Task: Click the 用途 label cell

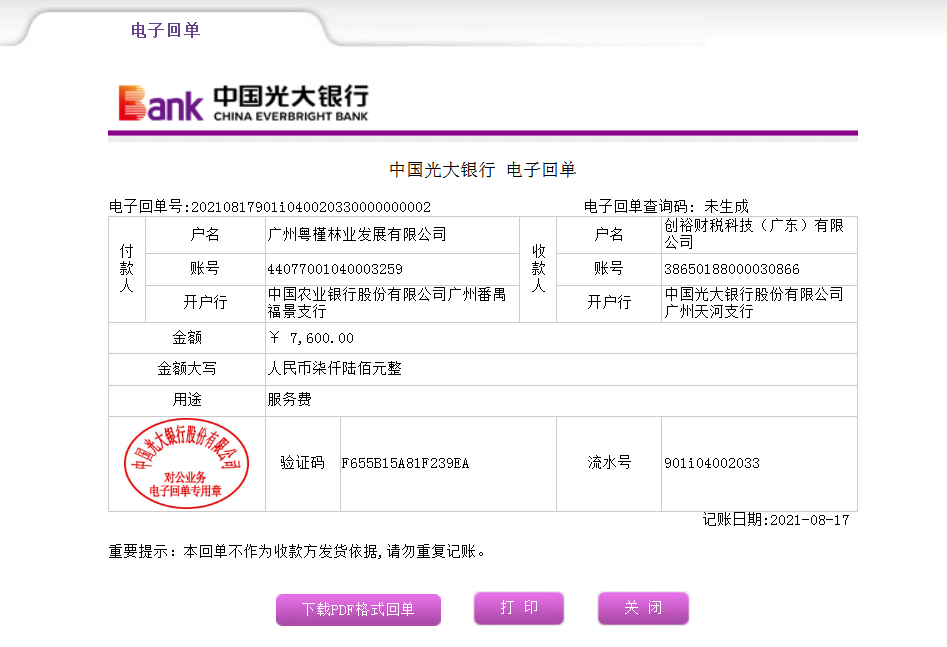Action: [187, 400]
